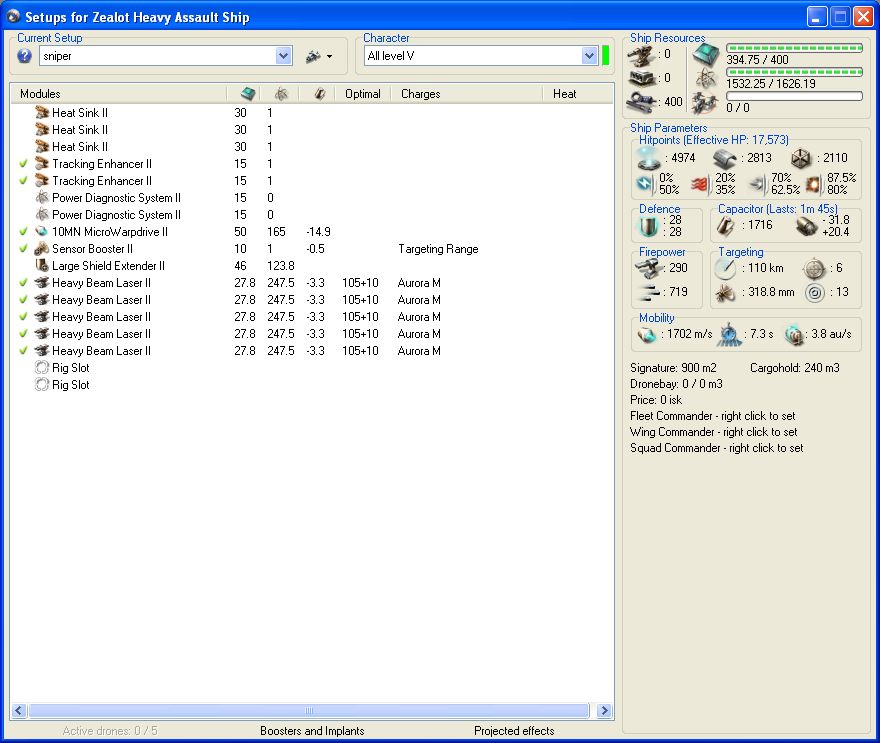Click the Charges column header
This screenshot has height=743, width=880.
466,94
